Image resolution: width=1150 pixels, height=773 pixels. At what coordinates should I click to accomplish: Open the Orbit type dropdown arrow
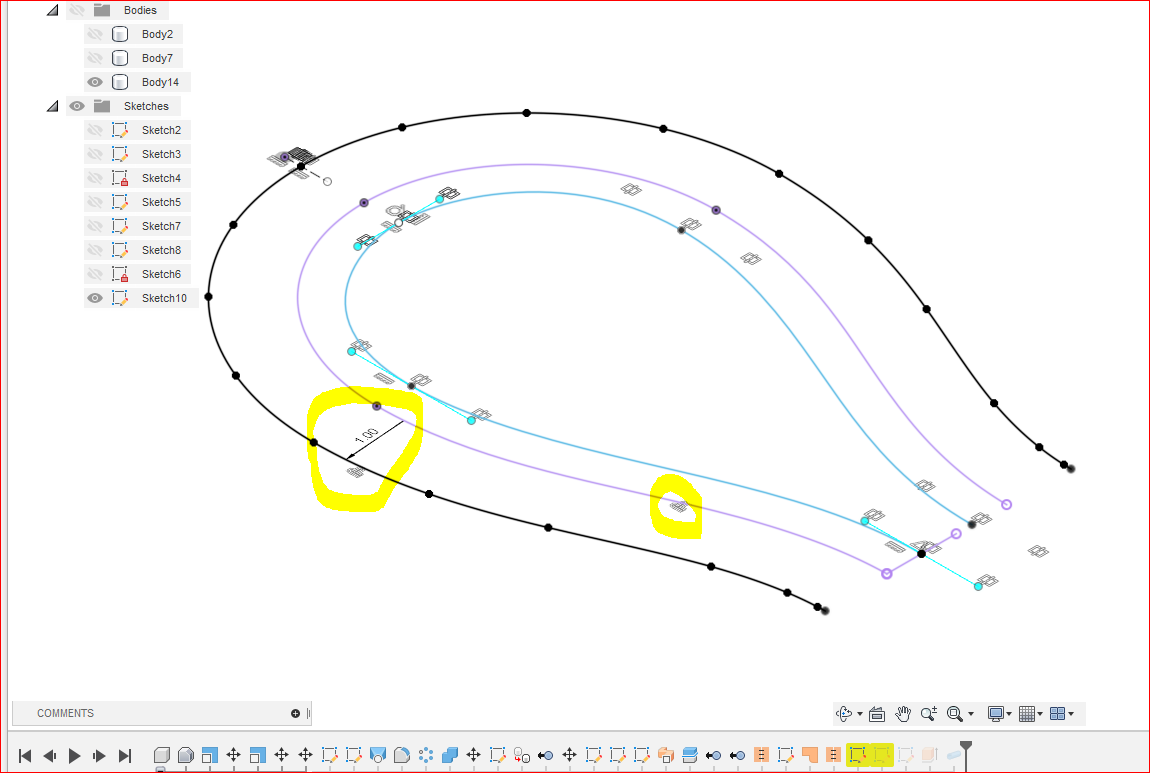click(860, 714)
